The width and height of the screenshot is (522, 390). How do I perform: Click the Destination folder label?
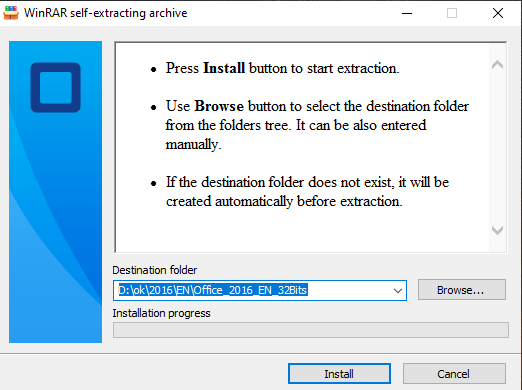154,270
